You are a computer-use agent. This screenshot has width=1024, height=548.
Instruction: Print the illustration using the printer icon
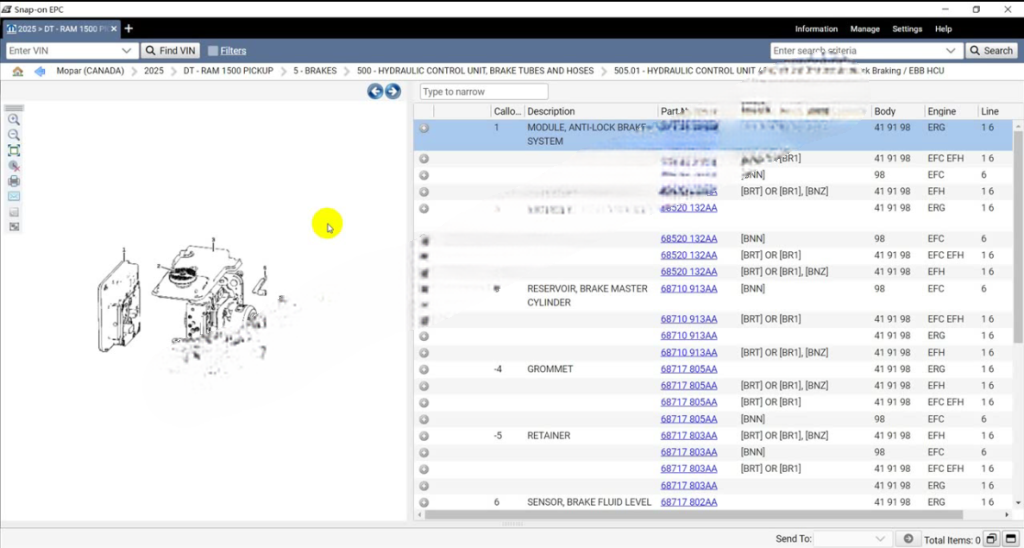coord(14,181)
